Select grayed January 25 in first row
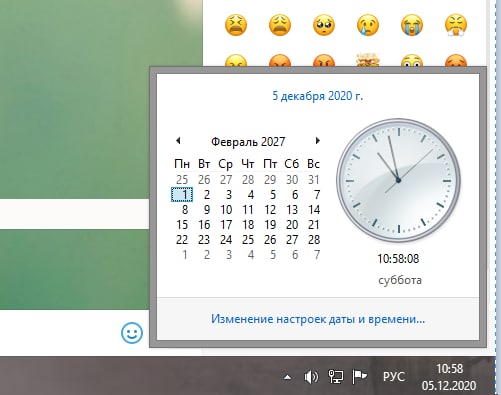Screen dimensions: 501x395 coord(182,180)
